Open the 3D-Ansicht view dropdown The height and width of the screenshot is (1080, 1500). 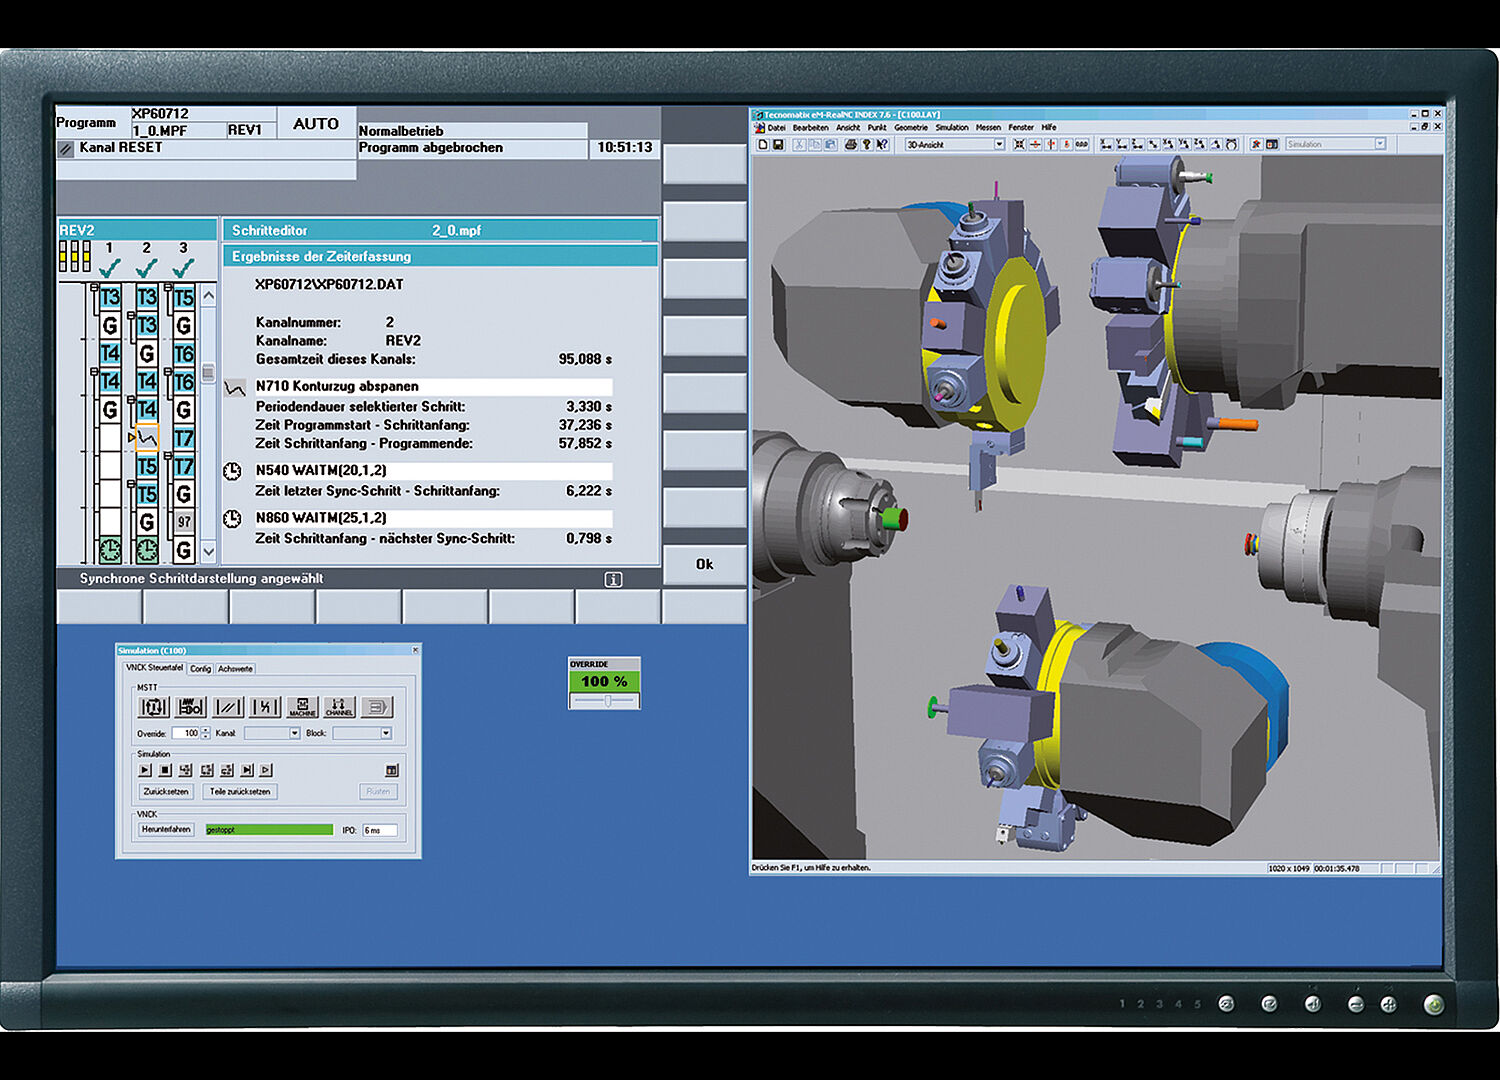pyautogui.click(x=998, y=145)
